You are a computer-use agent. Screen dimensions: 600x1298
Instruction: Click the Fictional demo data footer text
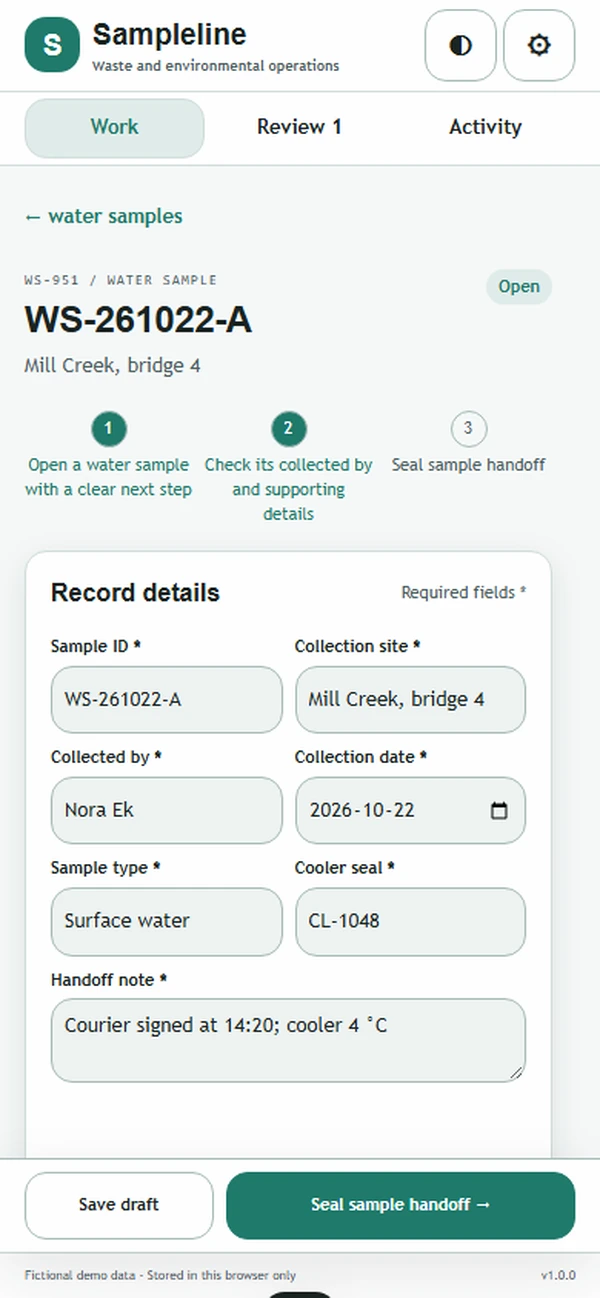(x=160, y=1275)
